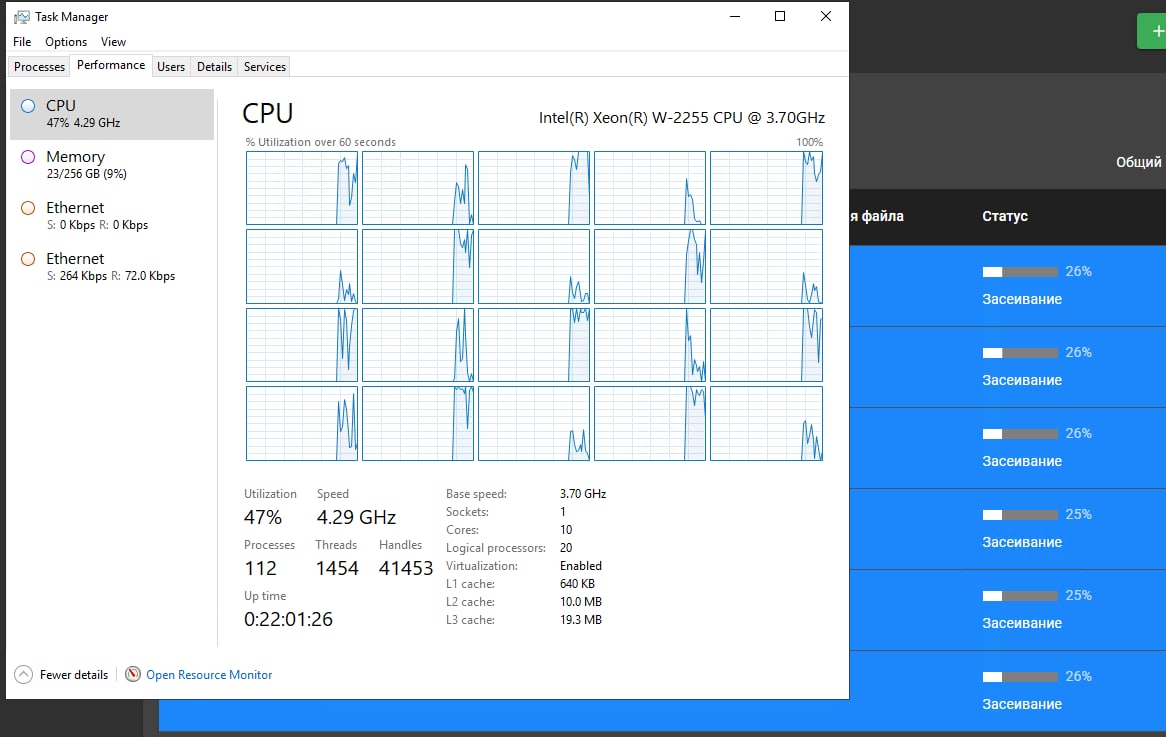Open Resource Monitor link
Image resolution: width=1166 pixels, height=737 pixels.
[x=209, y=675]
